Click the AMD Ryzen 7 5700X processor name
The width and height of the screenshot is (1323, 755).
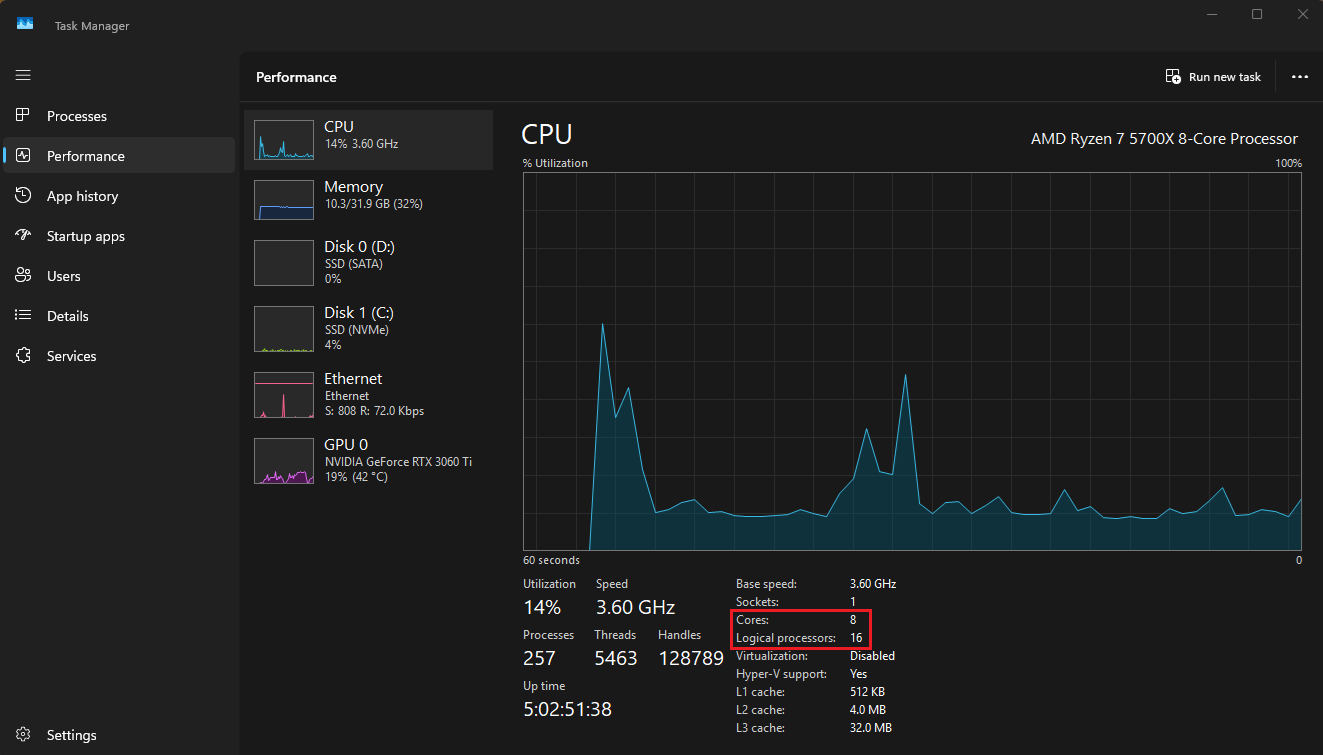[1164, 139]
